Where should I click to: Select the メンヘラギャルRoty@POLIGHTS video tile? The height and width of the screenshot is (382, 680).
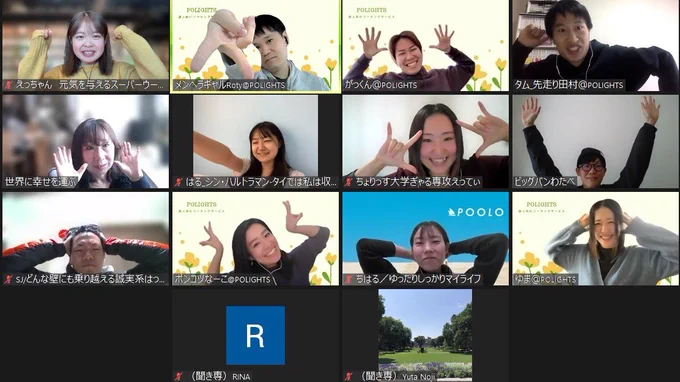click(x=255, y=46)
